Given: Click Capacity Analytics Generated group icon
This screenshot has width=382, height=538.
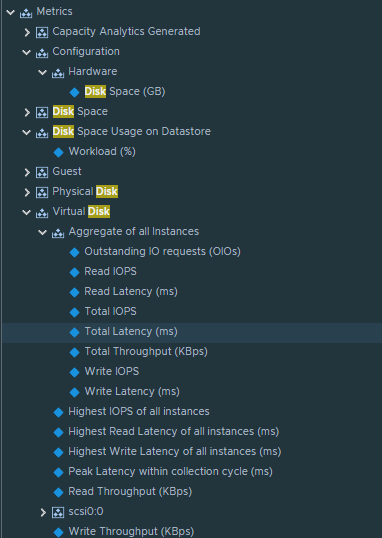Looking at the screenshot, I should (42, 33).
